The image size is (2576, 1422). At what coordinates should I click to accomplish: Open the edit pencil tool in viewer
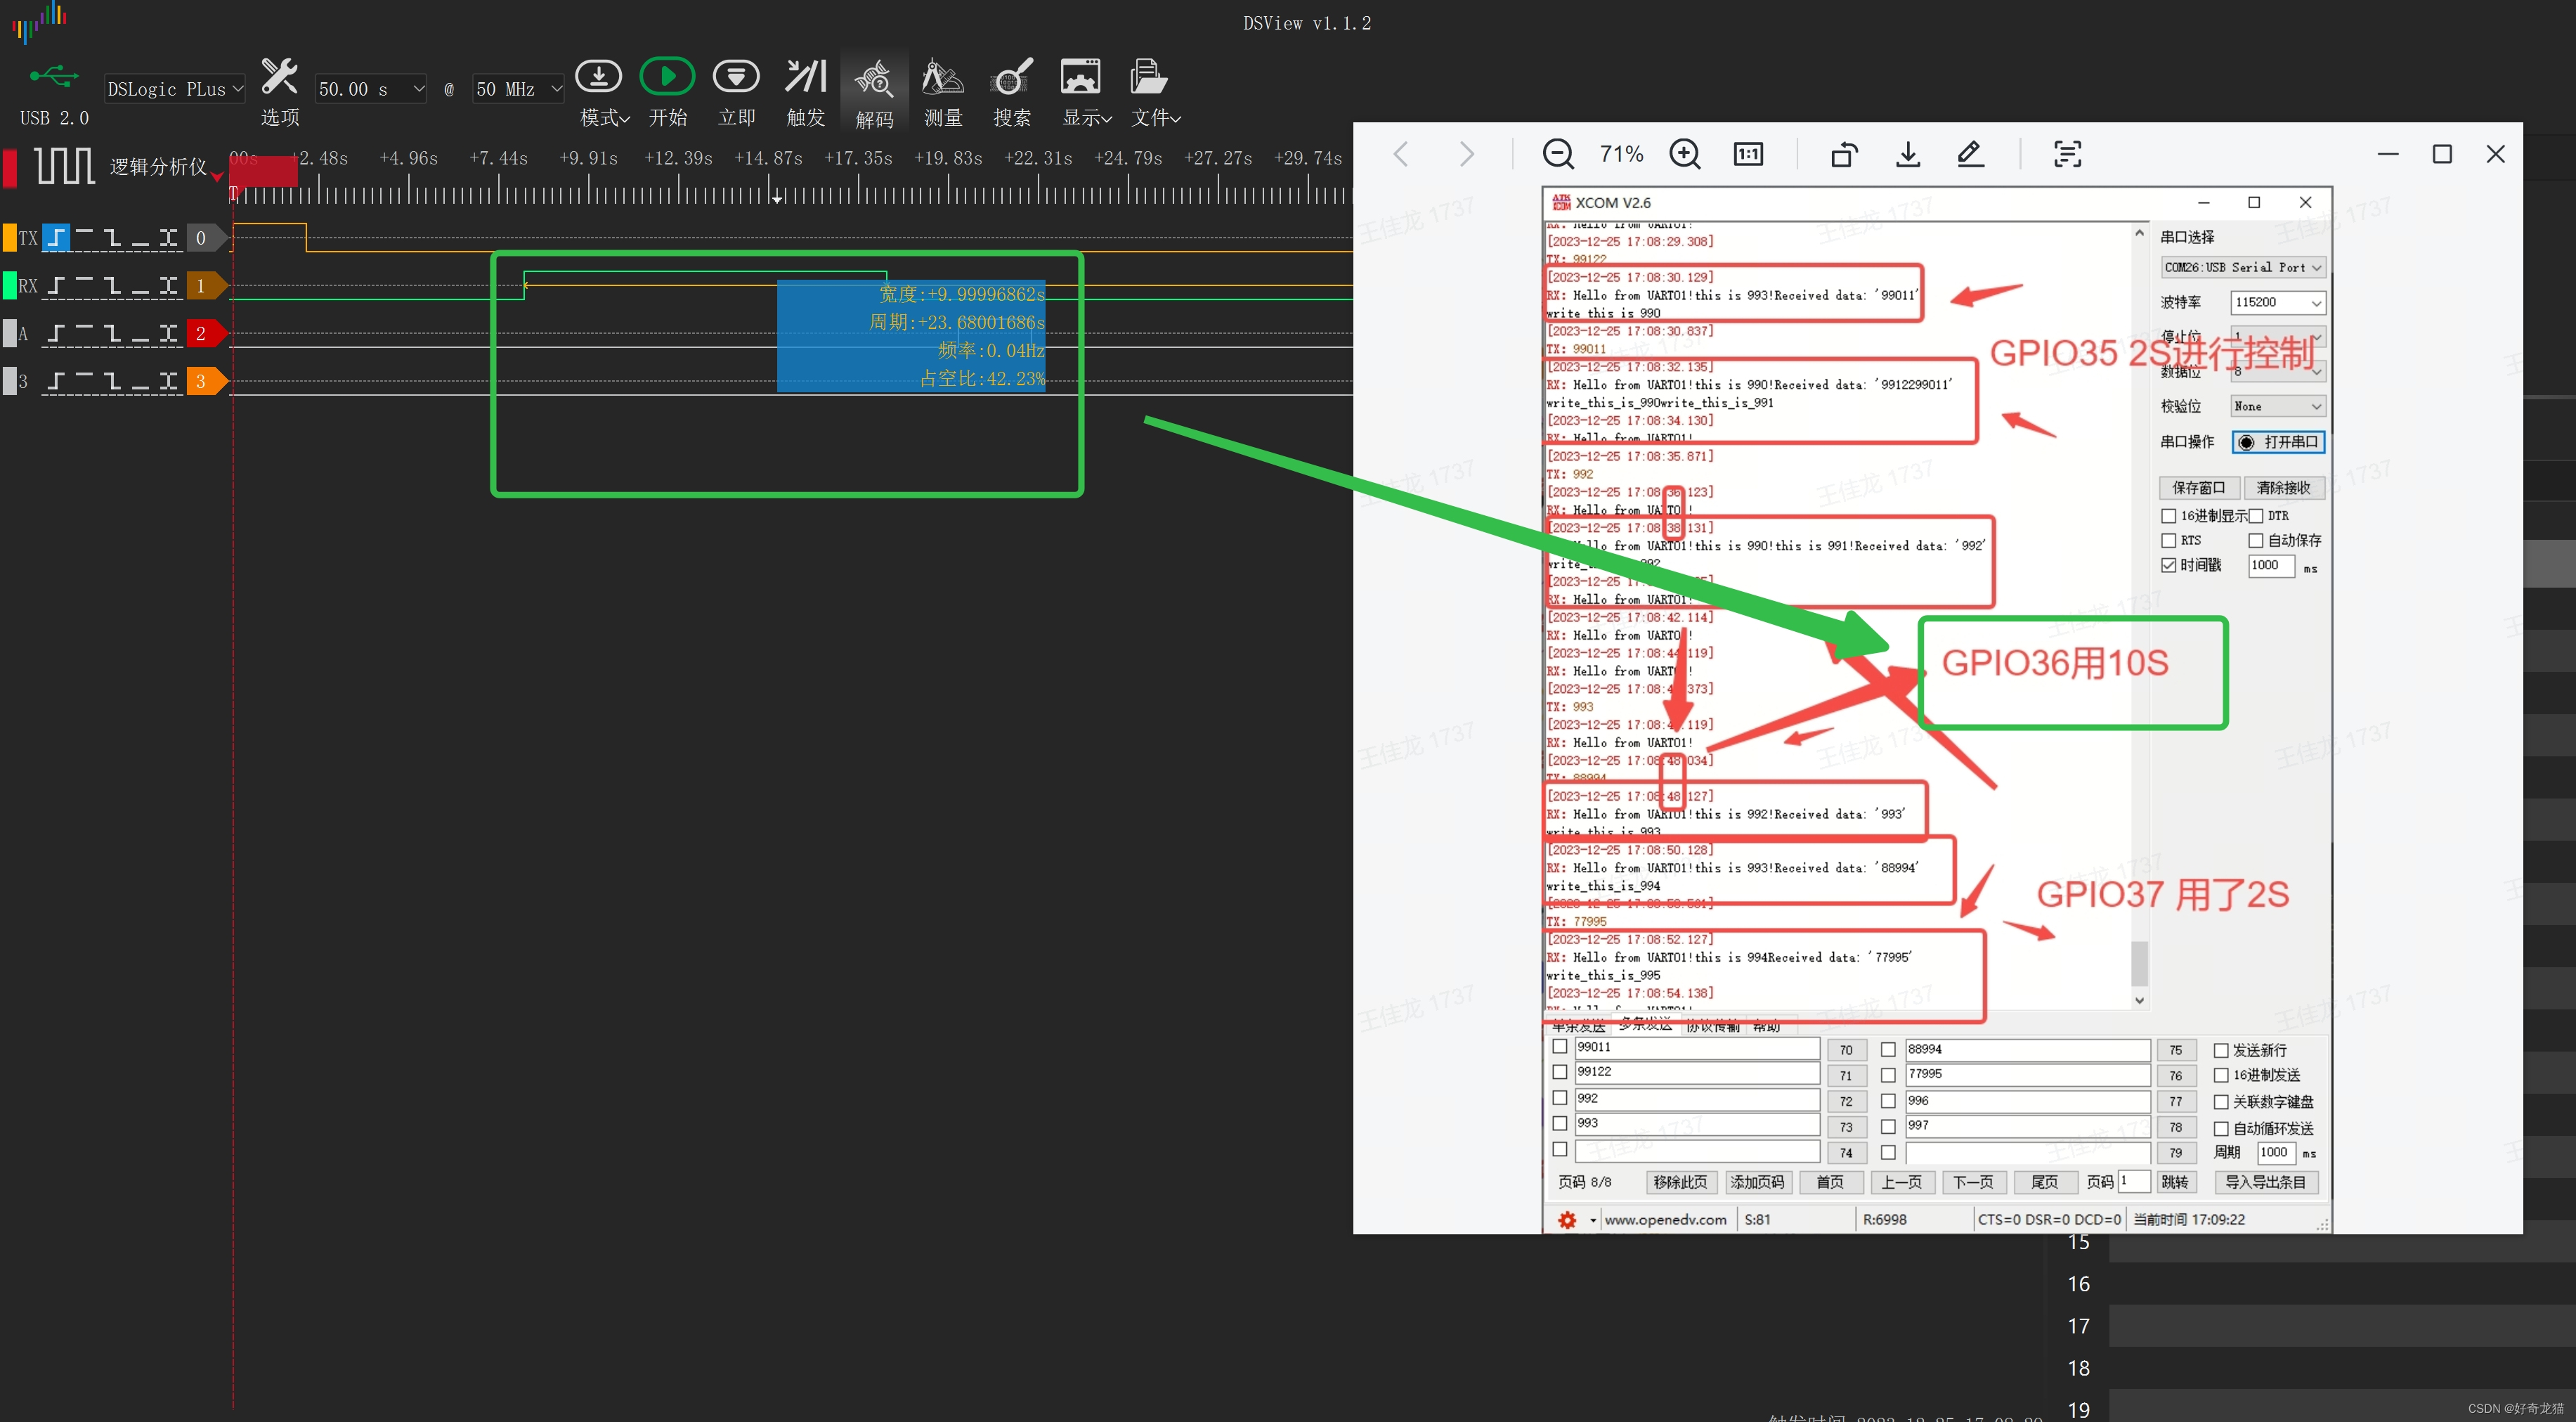(1970, 154)
